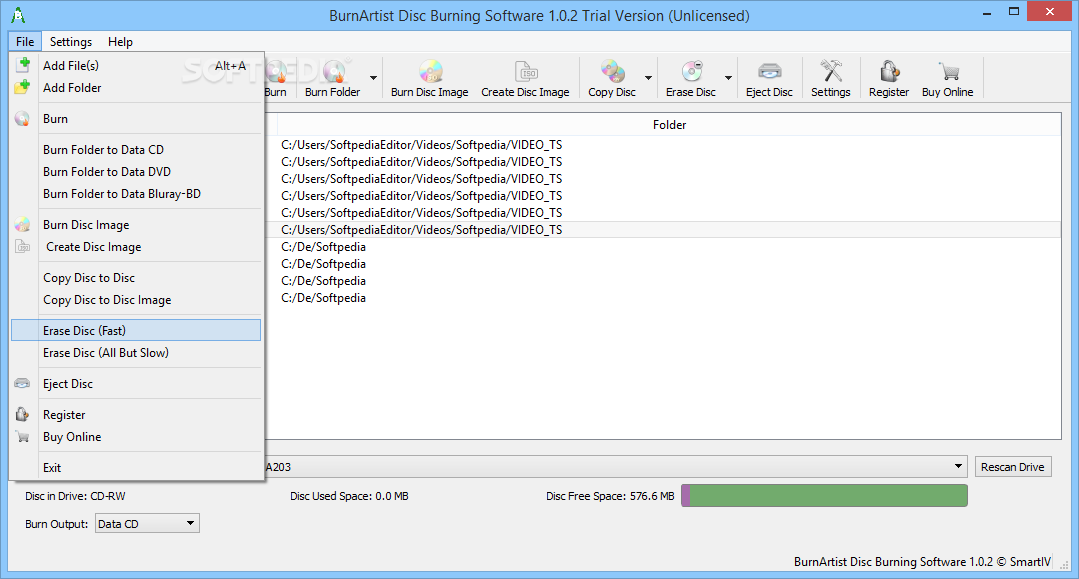The image size is (1079, 579).
Task: Click the Register padlock icon in menu
Action: 22,414
